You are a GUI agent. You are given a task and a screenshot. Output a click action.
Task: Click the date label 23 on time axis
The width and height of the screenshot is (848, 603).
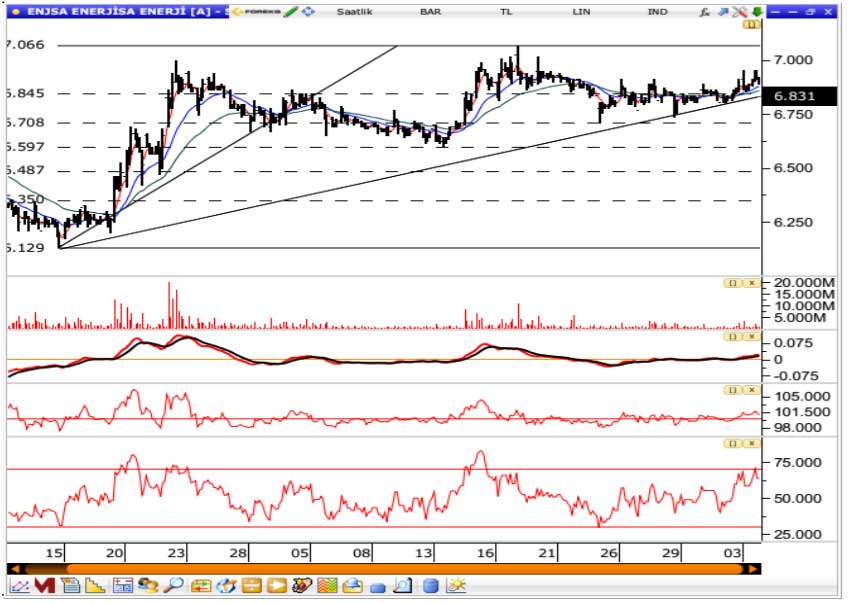tap(176, 553)
